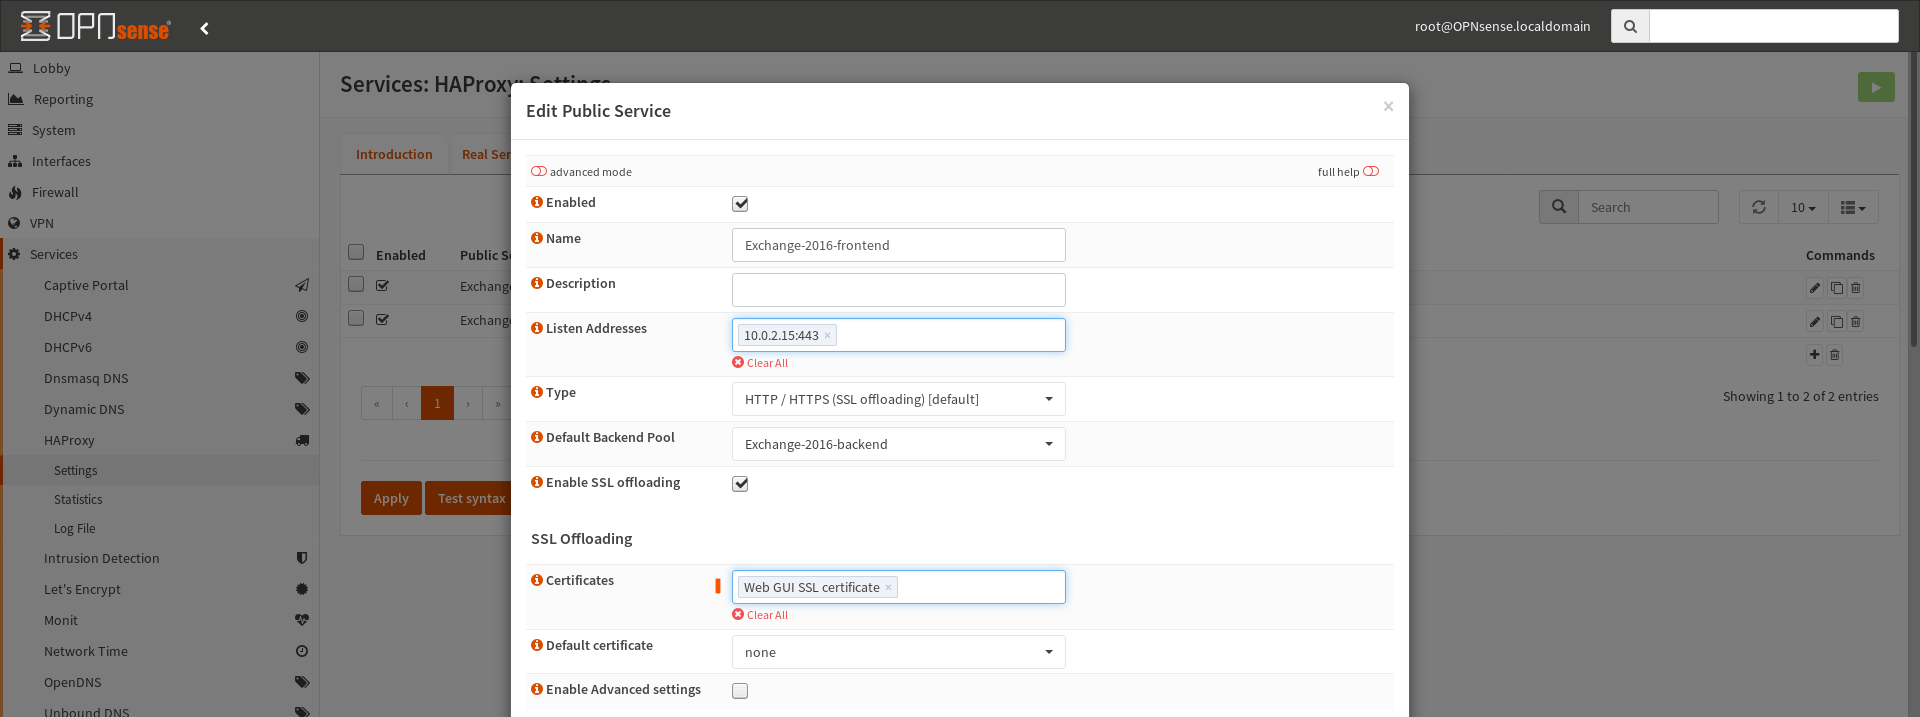Click the OPNsense logo
The height and width of the screenshot is (717, 1920).
point(95,27)
